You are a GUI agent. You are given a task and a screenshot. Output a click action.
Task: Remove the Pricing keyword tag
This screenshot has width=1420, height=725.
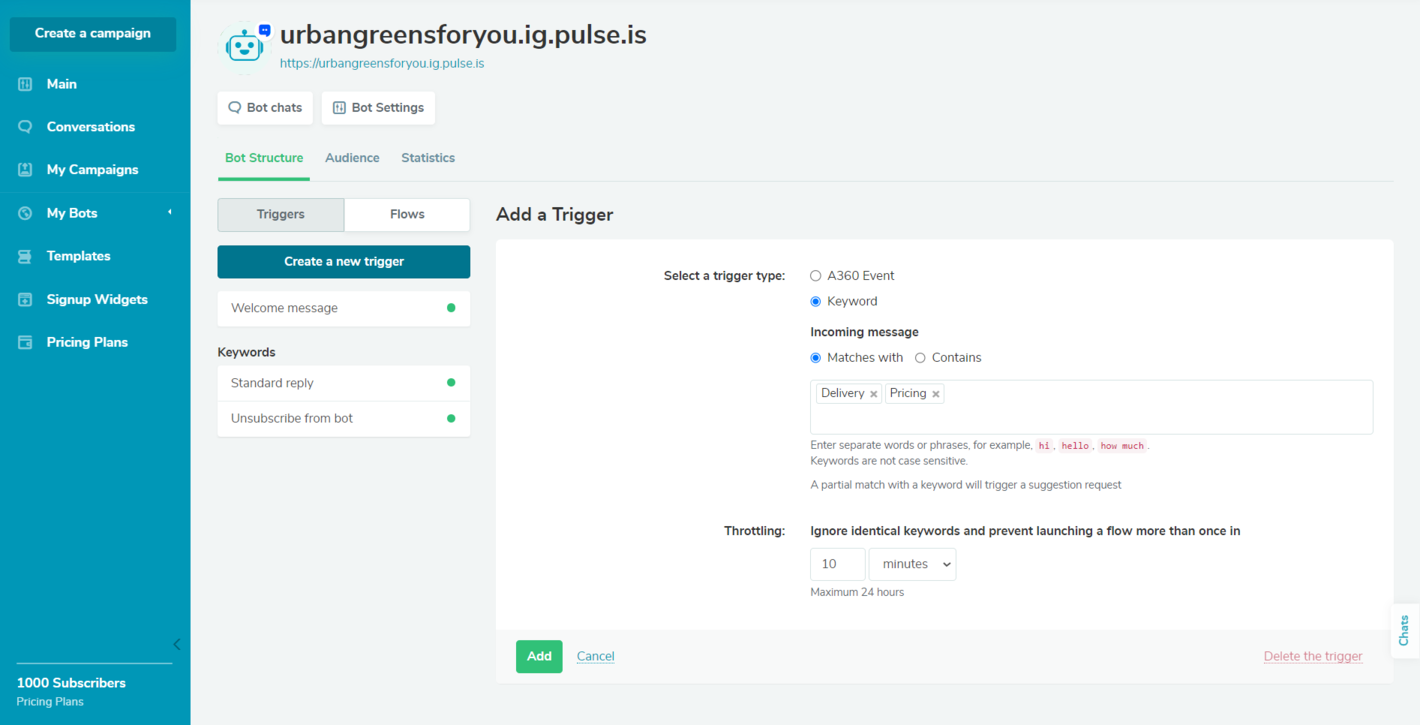(936, 394)
